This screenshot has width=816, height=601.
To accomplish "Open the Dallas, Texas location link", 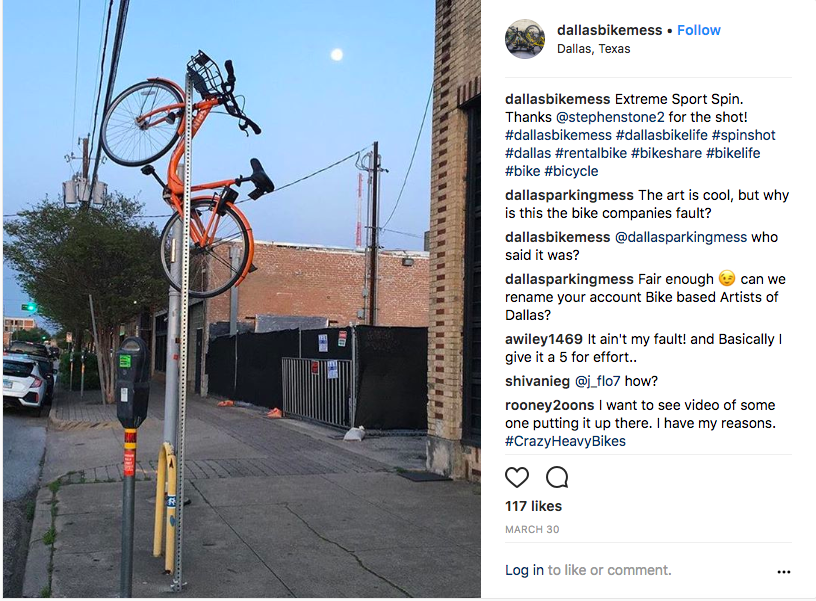I will [593, 49].
